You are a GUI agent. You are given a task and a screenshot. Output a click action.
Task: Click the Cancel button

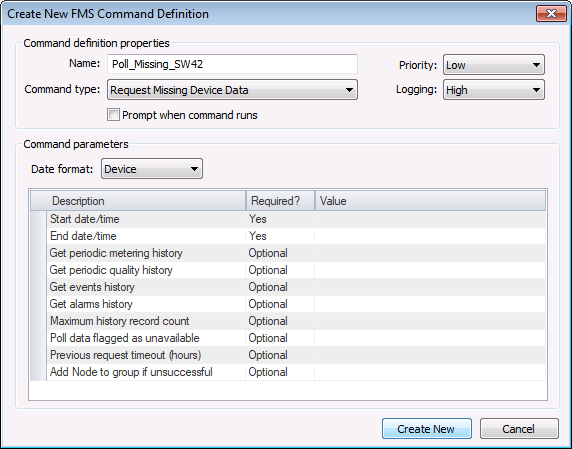tap(519, 429)
